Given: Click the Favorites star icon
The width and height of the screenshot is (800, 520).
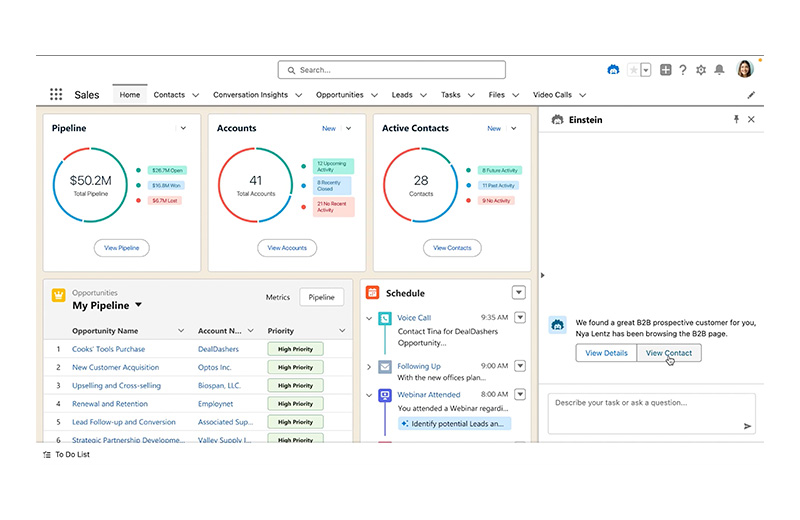Looking at the screenshot, I should 633,70.
